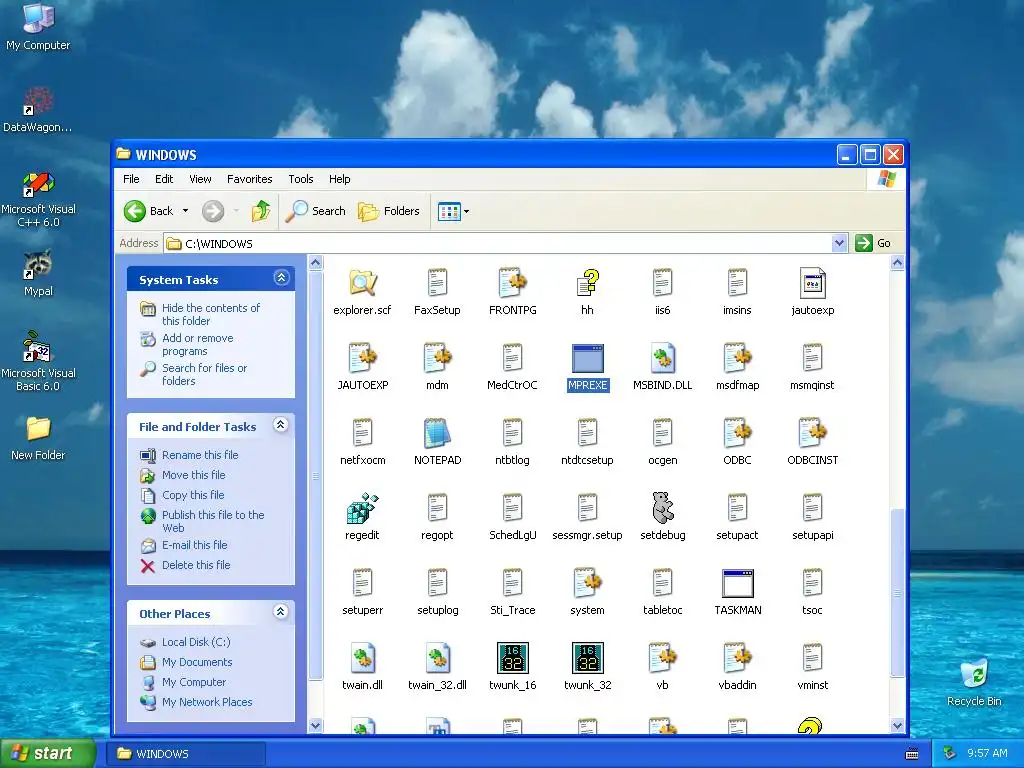Click Publish this file to the Web
This screenshot has width=1024, height=768.
coord(213,521)
